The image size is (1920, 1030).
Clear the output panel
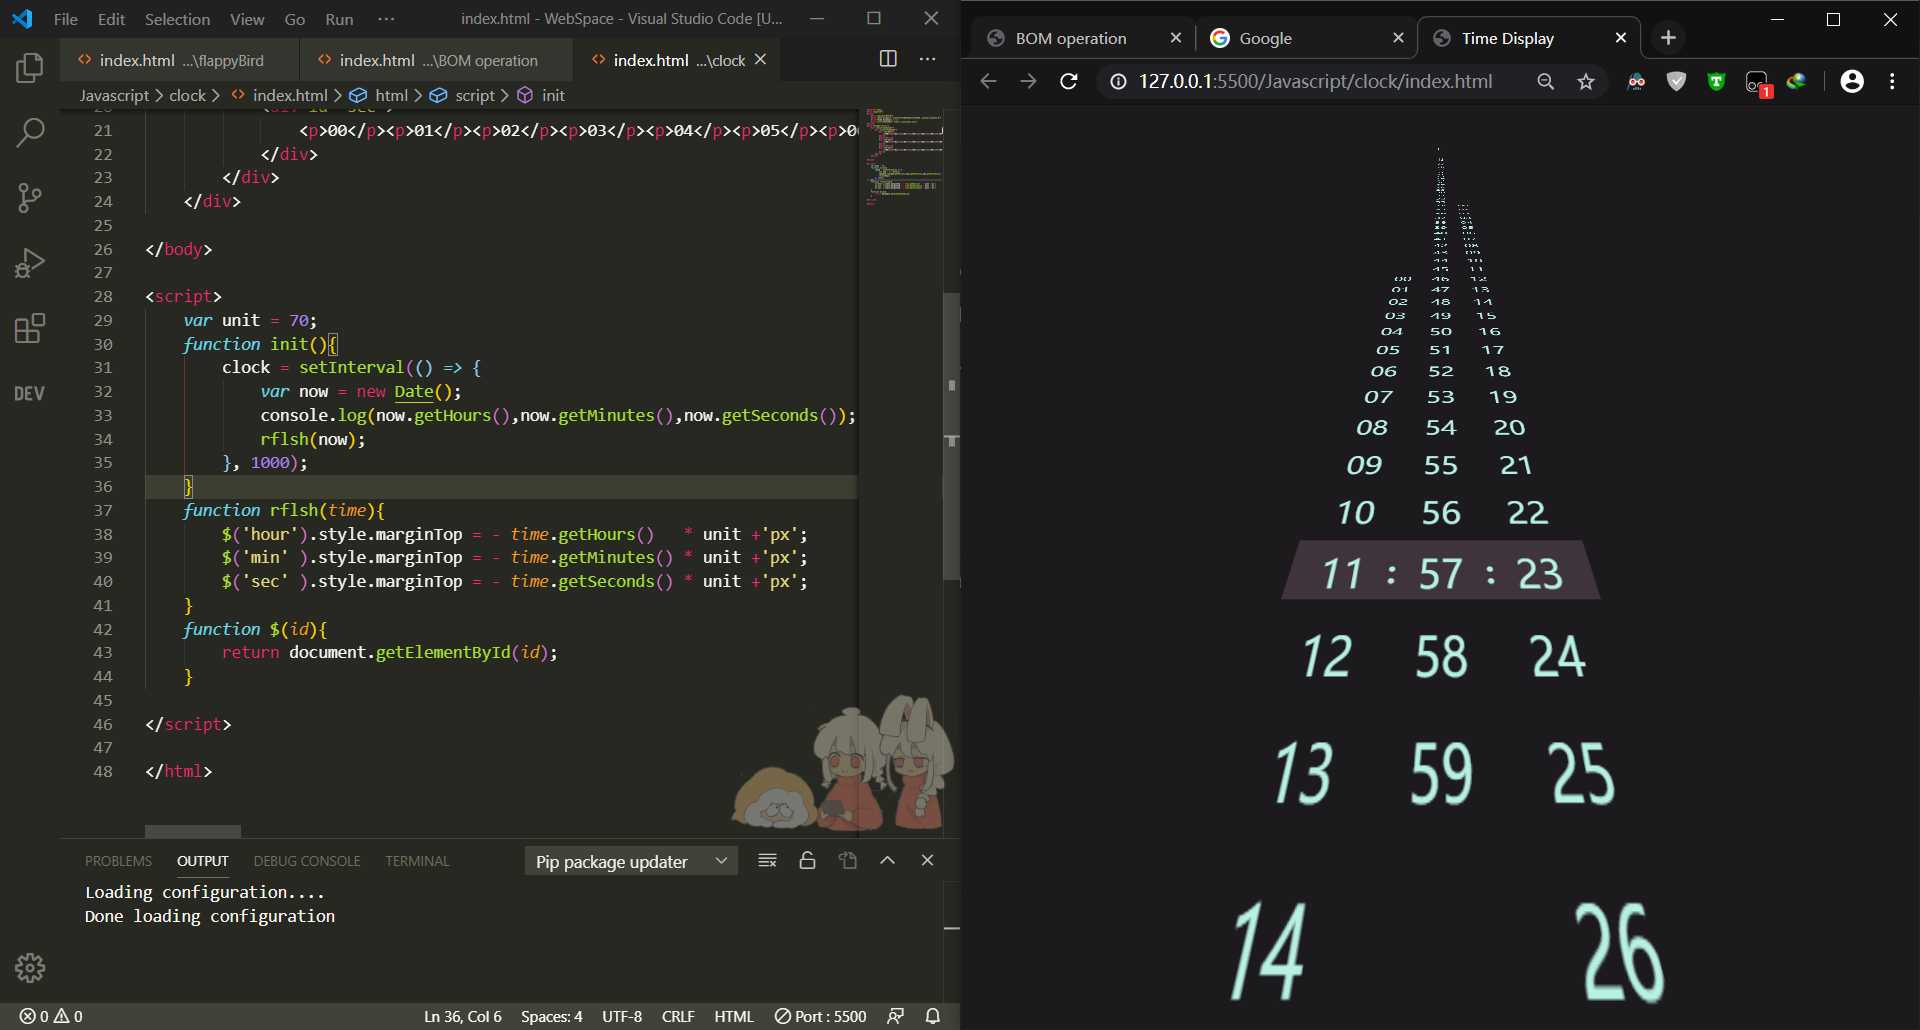[768, 861]
